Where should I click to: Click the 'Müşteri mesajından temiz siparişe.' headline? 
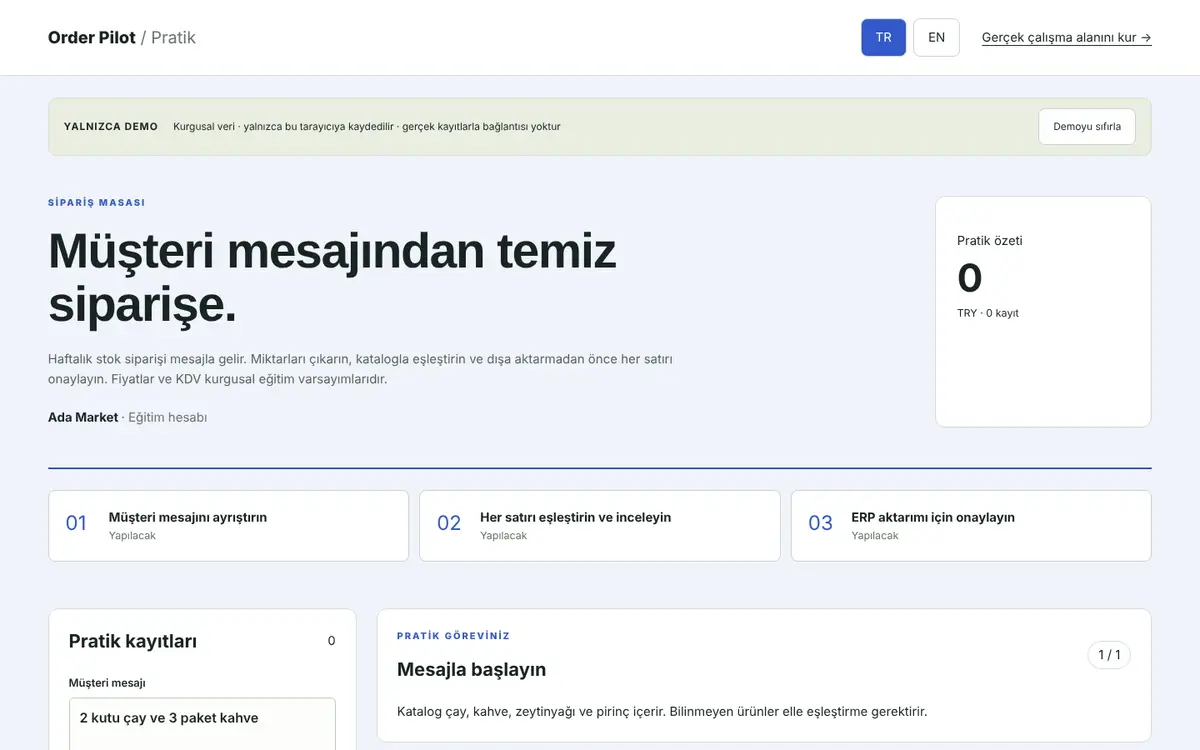click(x=332, y=278)
